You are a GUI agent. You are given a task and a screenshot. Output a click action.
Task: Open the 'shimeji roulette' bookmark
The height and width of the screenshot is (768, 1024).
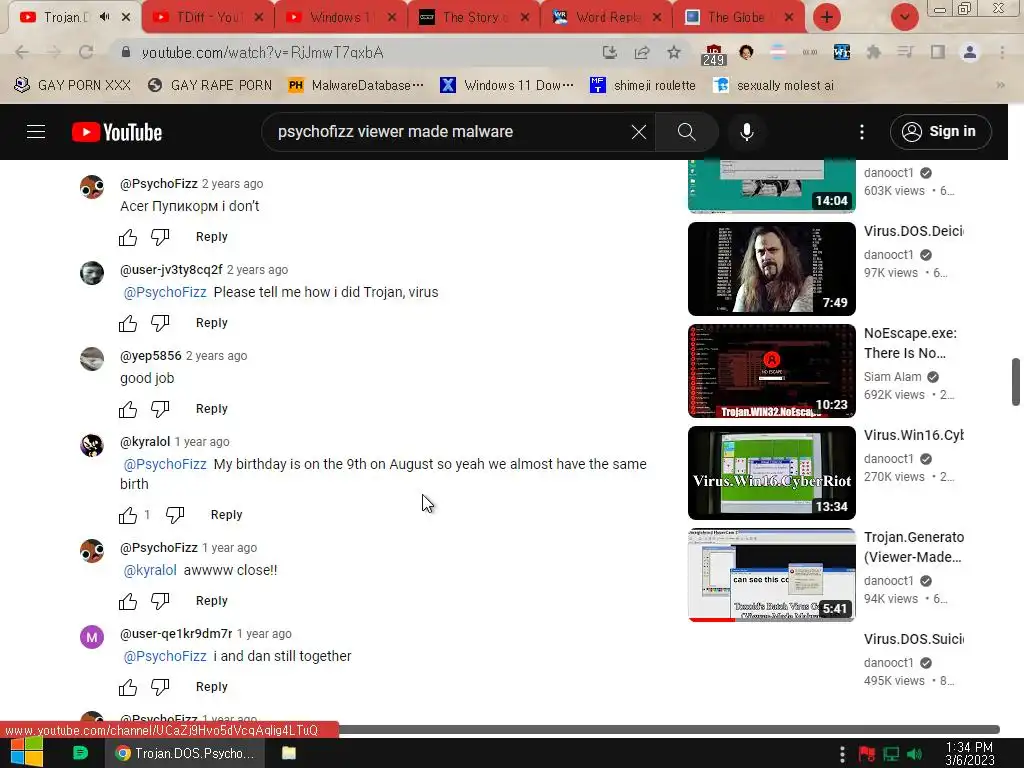[x=643, y=86]
